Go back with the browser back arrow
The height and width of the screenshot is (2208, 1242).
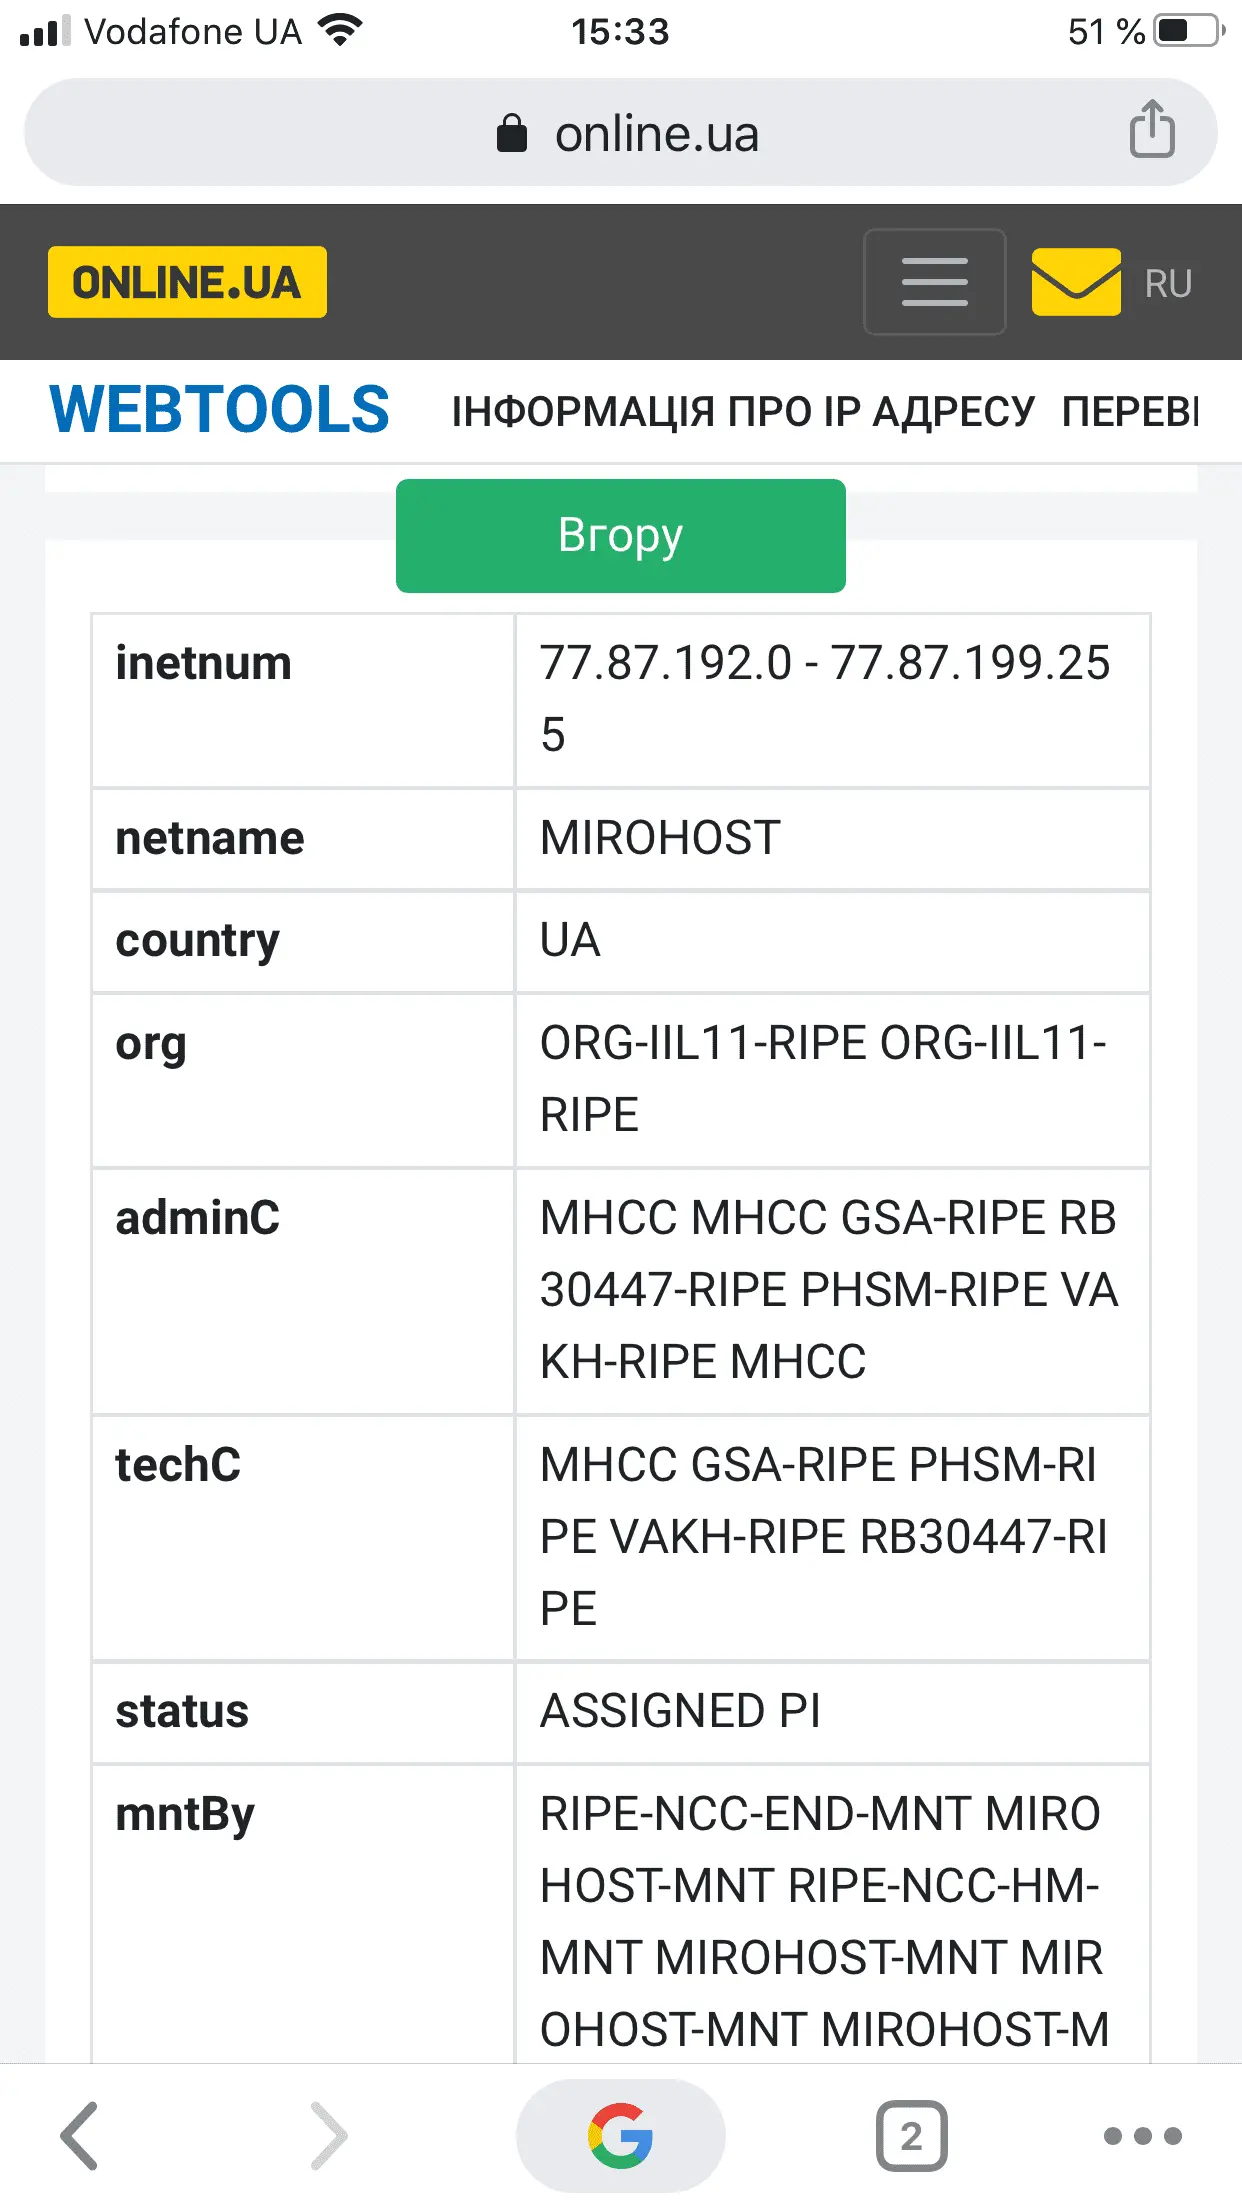tap(80, 2135)
